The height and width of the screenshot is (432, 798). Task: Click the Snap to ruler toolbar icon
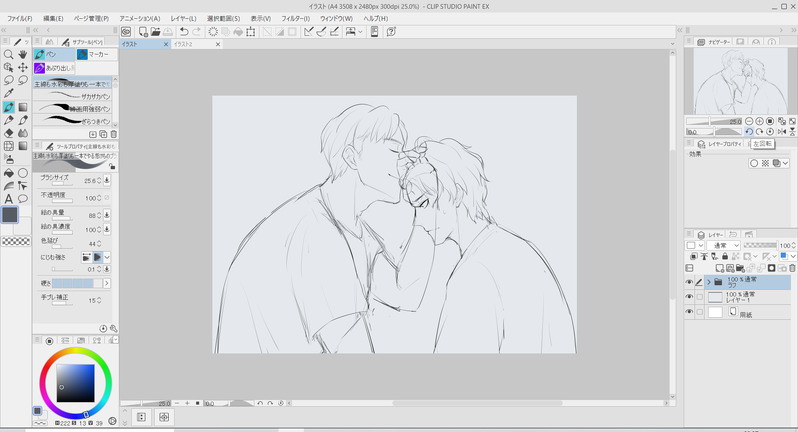click(308, 32)
